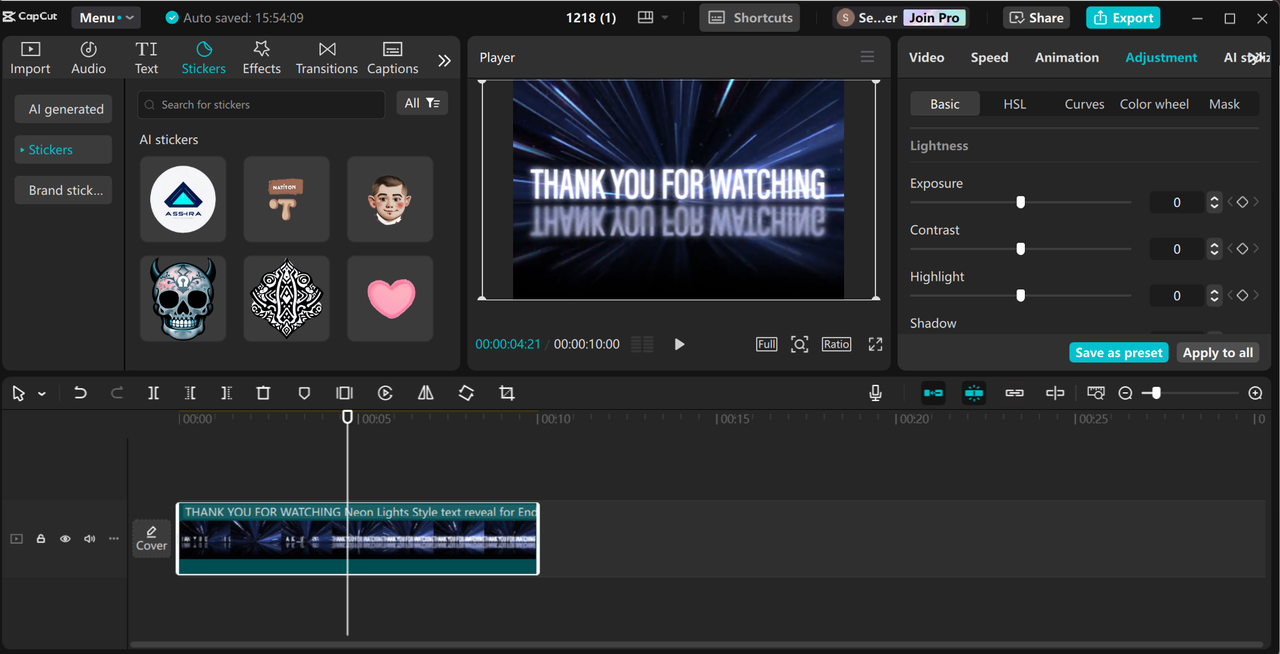This screenshot has width=1280, height=654.
Task: Open the Menu dropdown next to CapCut logo
Action: (106, 18)
